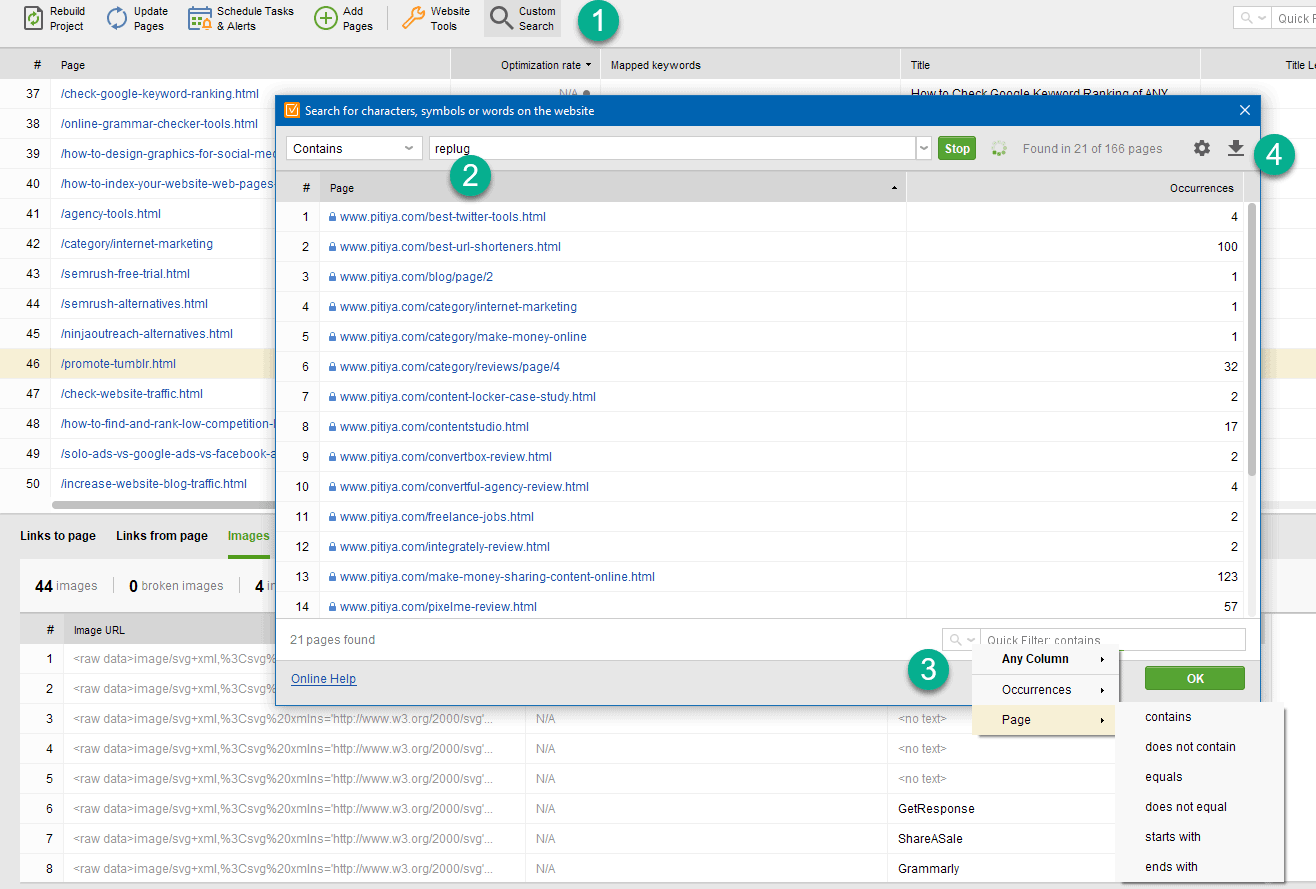Sort by Optimization rate column
Image resolution: width=1316 pixels, height=889 pixels.
[525, 65]
